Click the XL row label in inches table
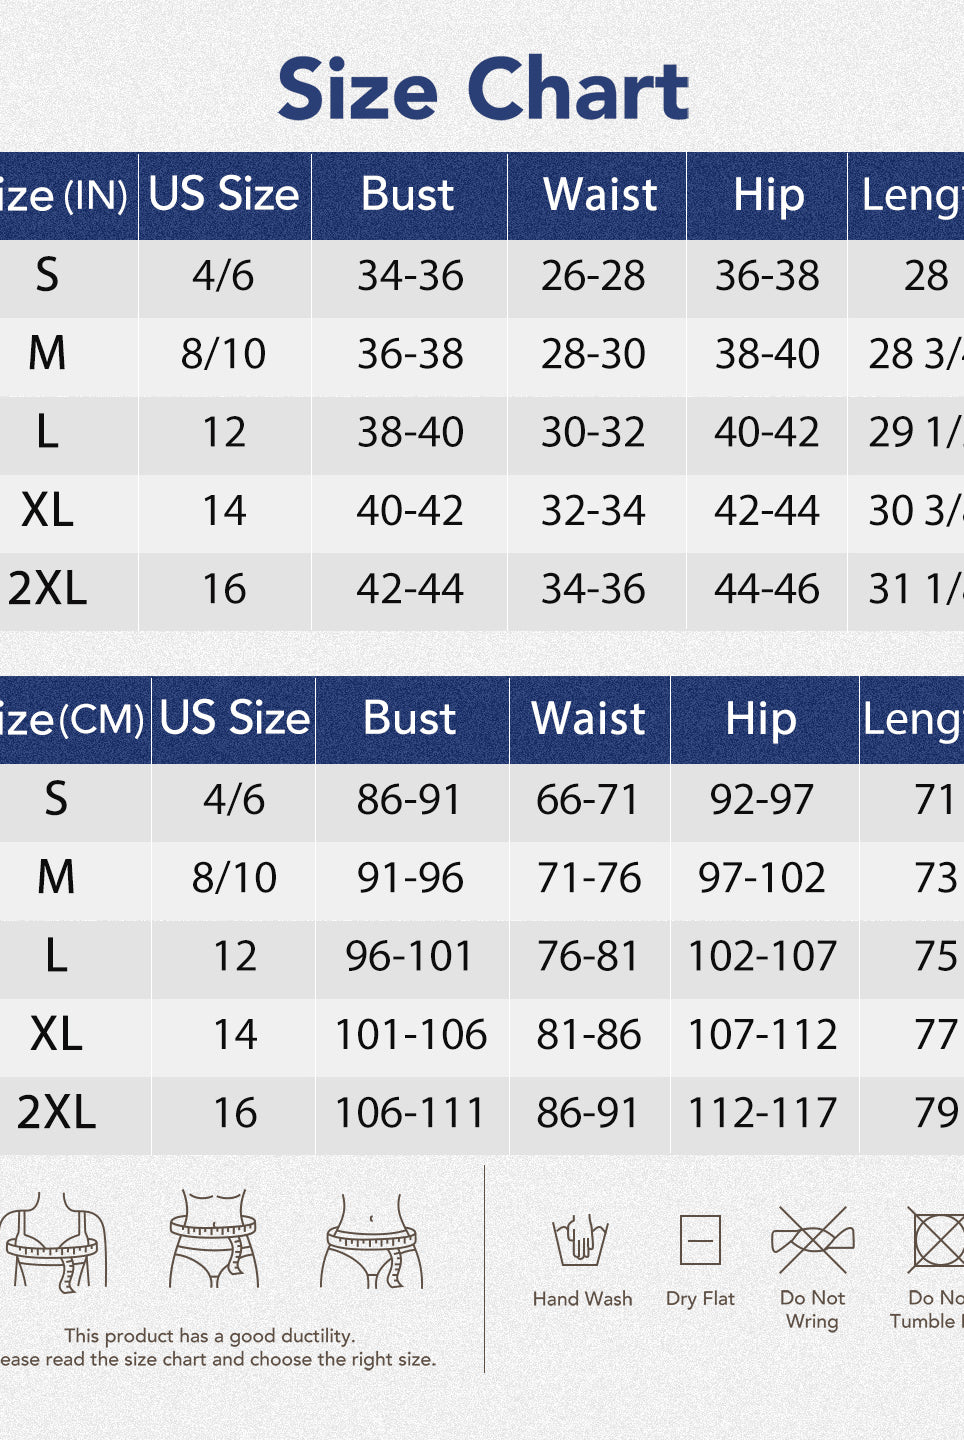Image resolution: width=964 pixels, height=1440 pixels. (47, 511)
